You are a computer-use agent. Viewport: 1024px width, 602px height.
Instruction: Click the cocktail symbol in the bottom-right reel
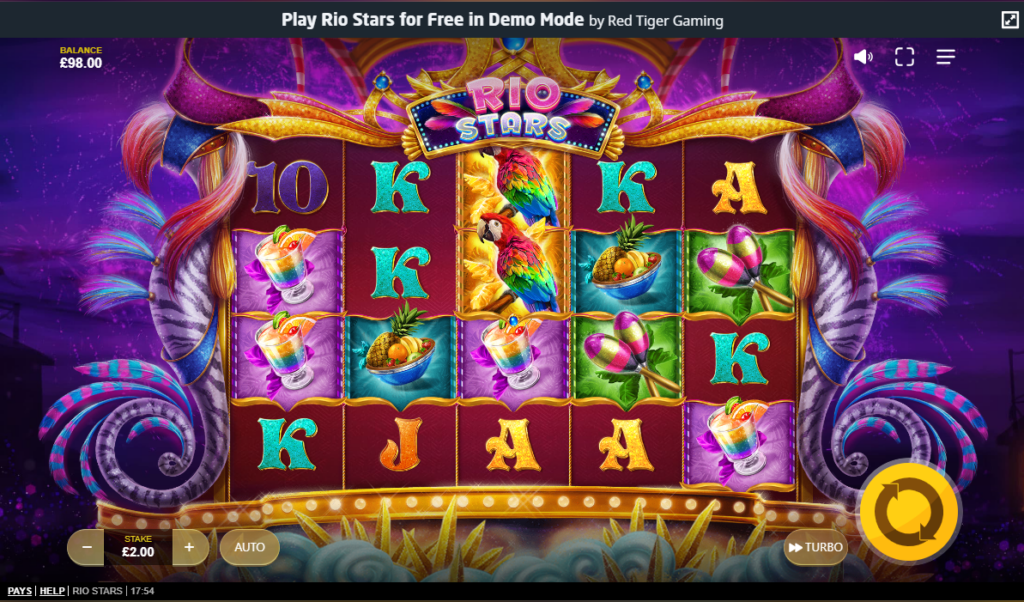pos(739,443)
